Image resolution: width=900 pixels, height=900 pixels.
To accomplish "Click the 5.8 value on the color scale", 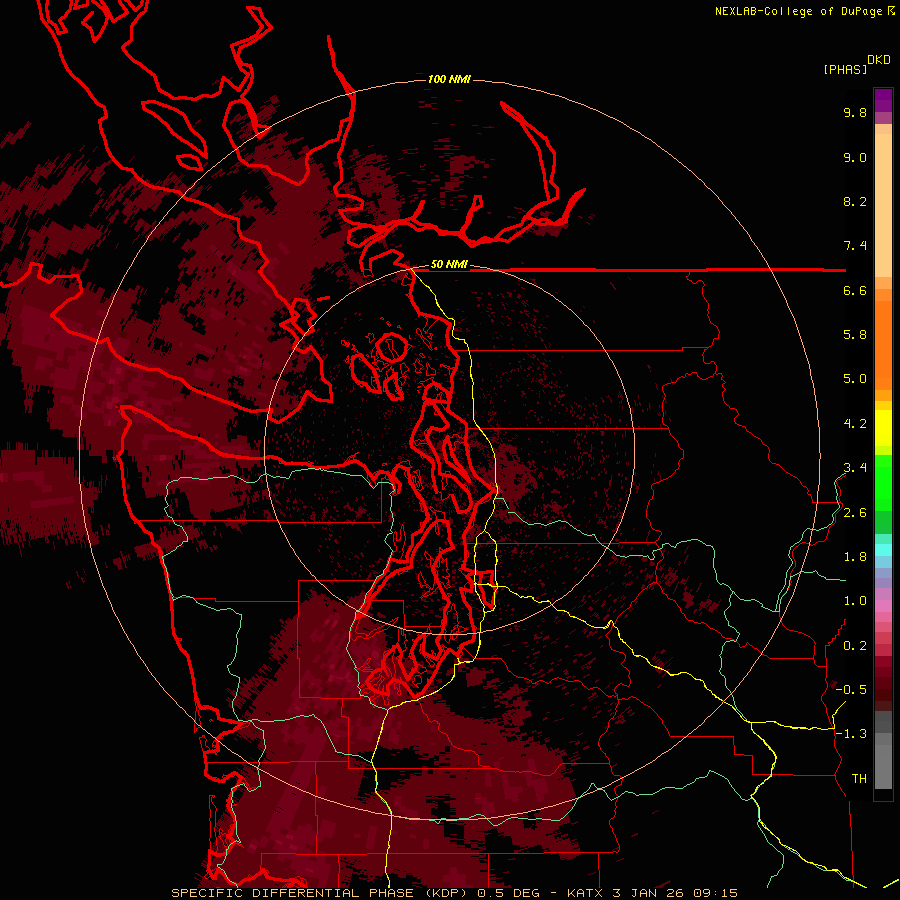I will (855, 335).
